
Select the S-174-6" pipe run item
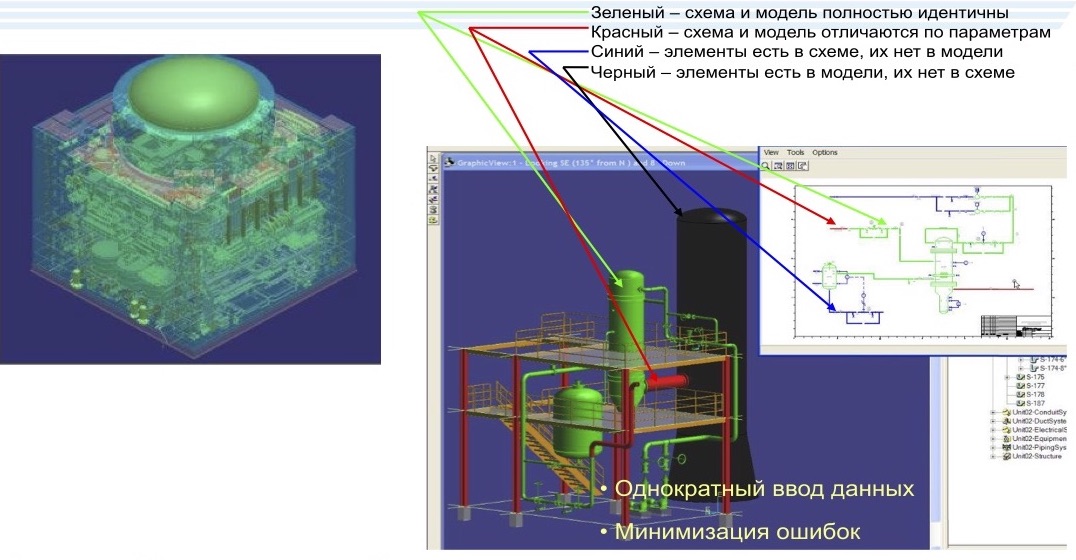point(1053,360)
